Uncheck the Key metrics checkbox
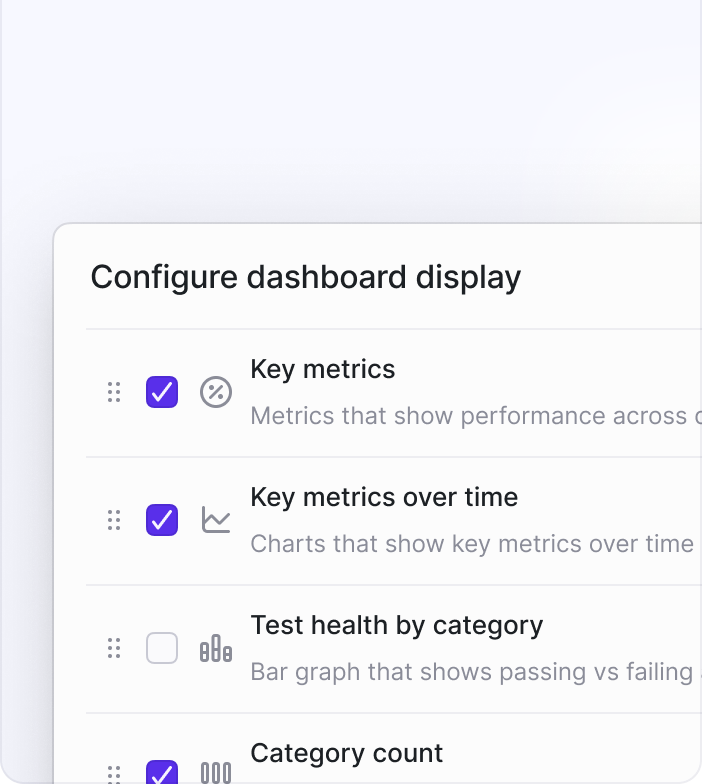This screenshot has width=702, height=784. (x=162, y=392)
